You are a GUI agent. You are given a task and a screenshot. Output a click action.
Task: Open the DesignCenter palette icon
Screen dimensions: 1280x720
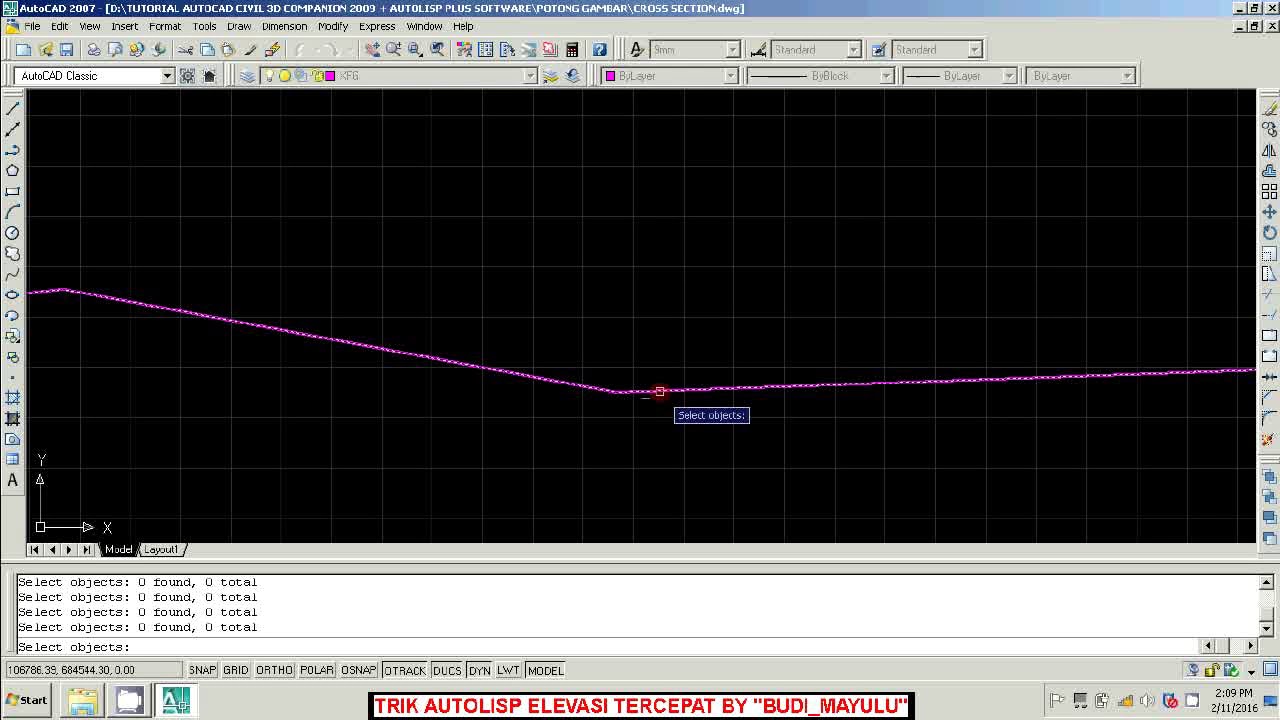pos(485,49)
